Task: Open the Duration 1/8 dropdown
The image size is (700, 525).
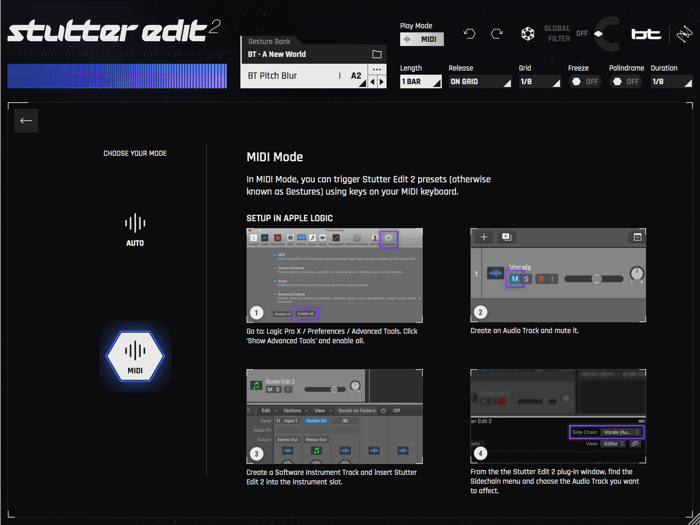Action: click(x=671, y=82)
